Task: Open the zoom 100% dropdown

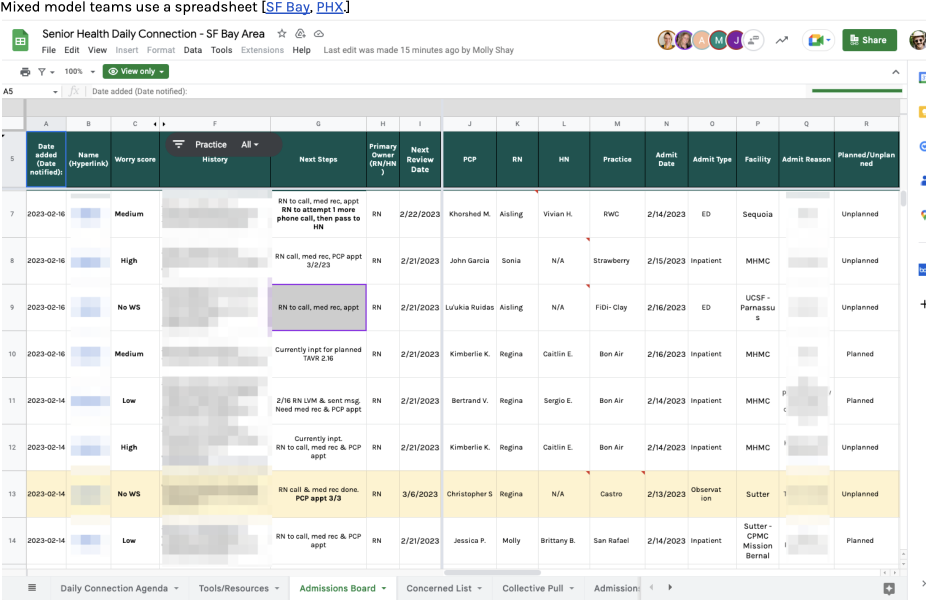Action: 79,72
